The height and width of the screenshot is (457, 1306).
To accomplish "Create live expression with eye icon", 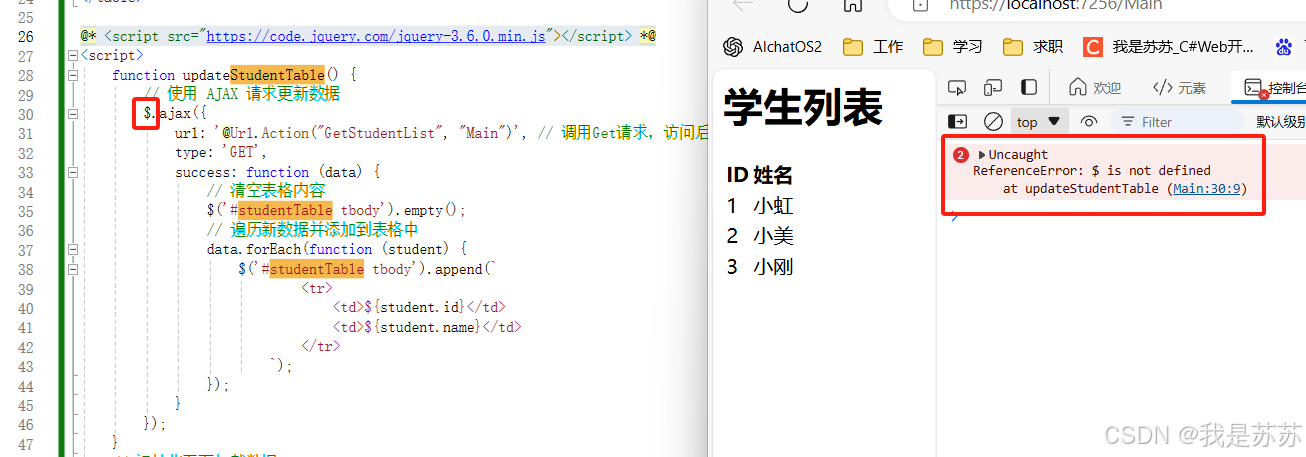I will (x=1089, y=122).
